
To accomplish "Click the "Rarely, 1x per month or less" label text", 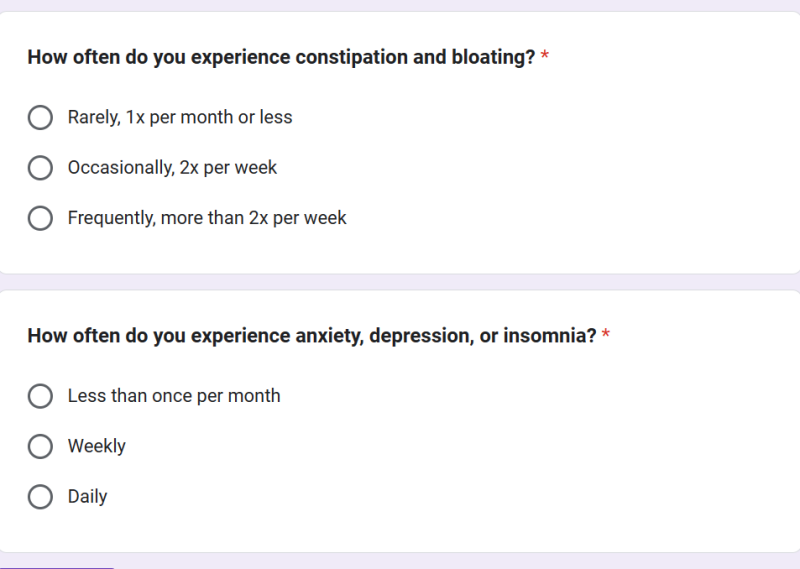I will click(x=180, y=118).
